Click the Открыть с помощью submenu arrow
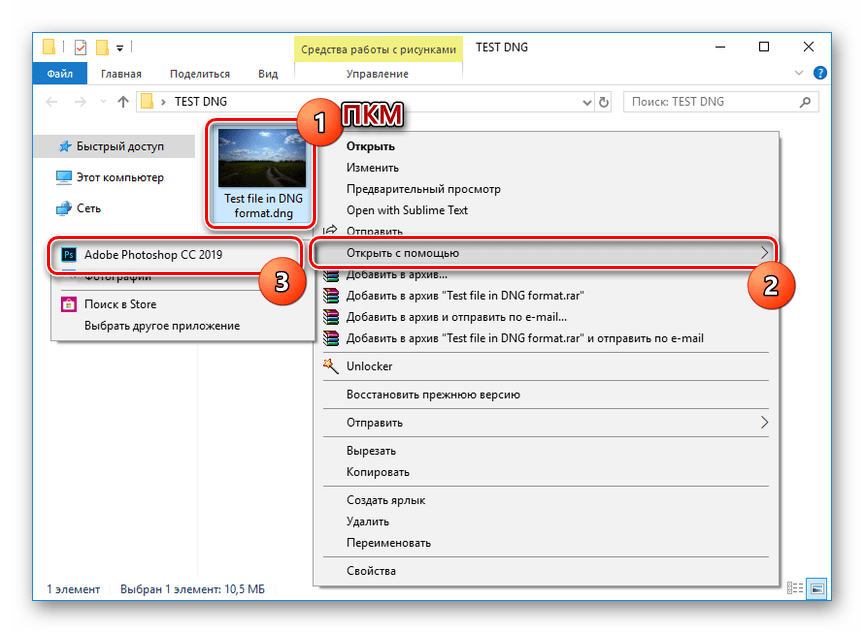This screenshot has height=633, width=864. [x=764, y=253]
